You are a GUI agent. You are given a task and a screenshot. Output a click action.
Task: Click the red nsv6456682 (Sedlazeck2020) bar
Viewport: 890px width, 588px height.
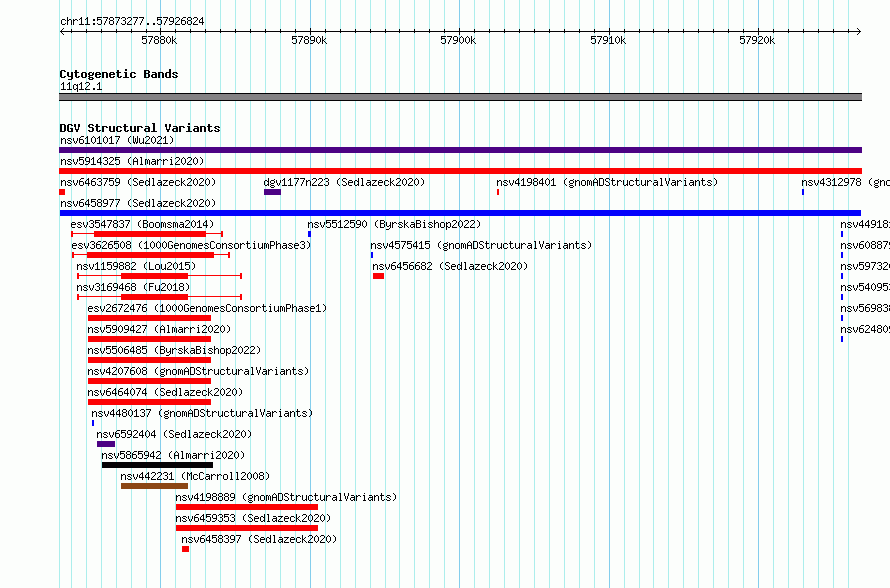(379, 276)
